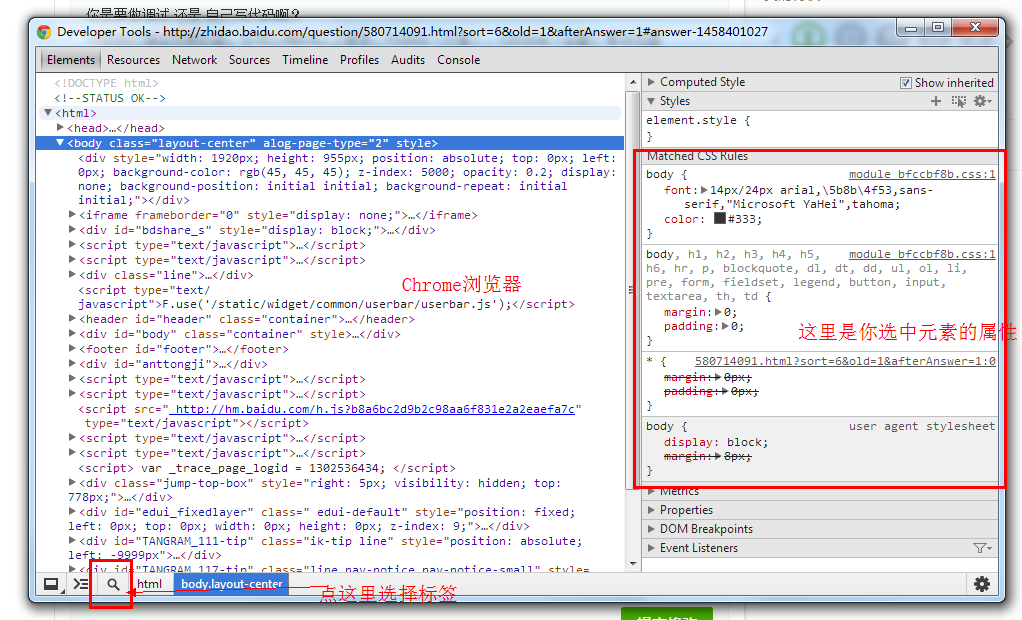
Task: Switch to the Console tab
Action: point(458,60)
